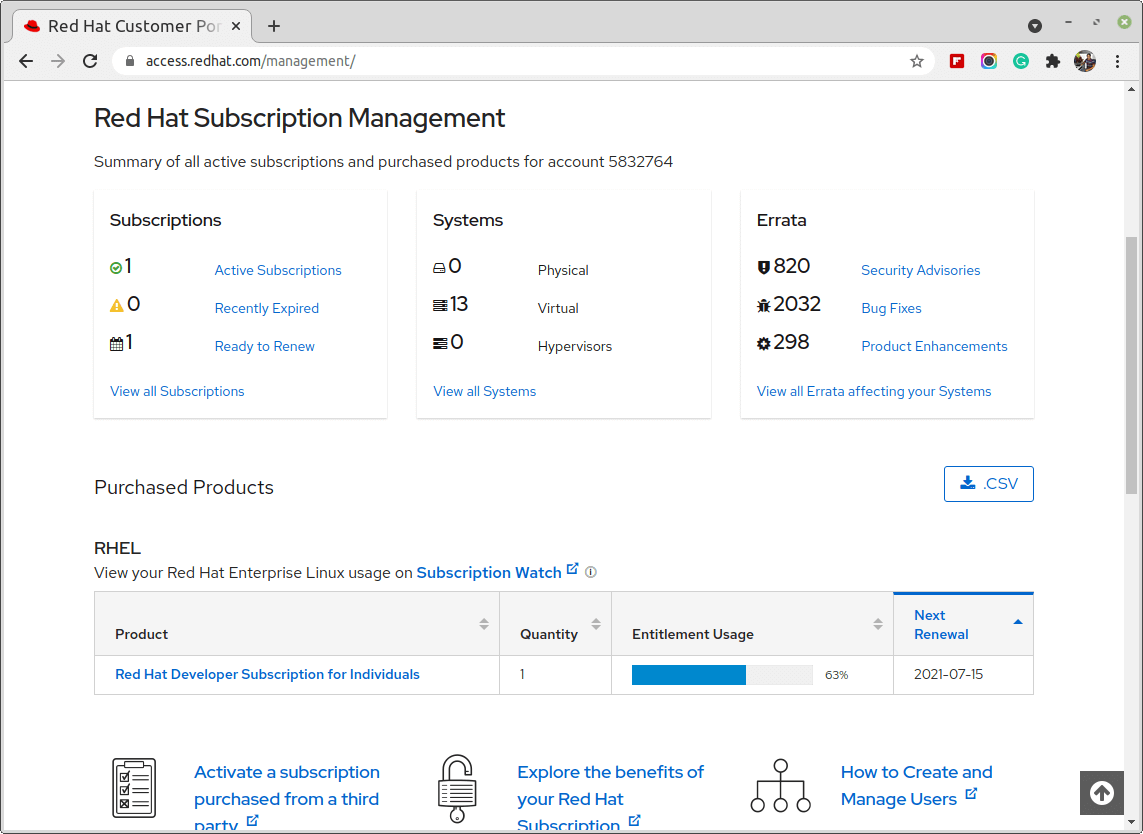
Task: Click the bug fixes bug icon
Action: tap(763, 305)
